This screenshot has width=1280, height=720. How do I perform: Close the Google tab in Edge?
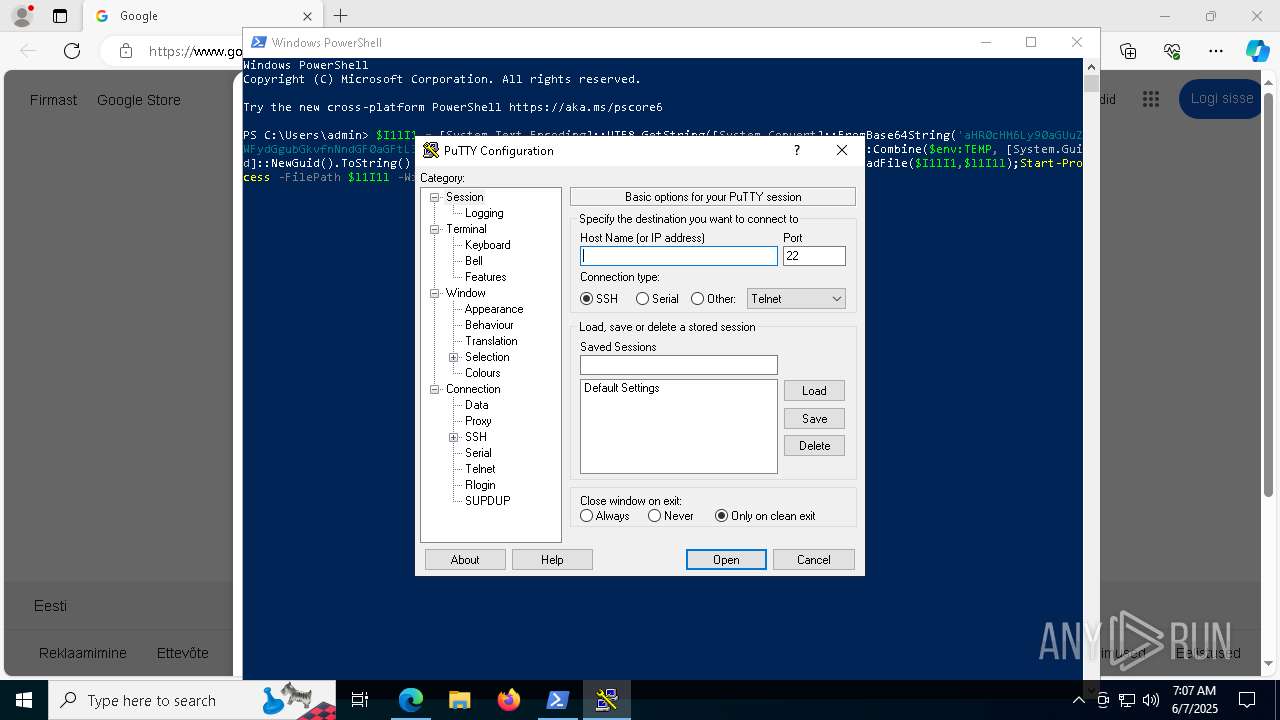coord(307,16)
